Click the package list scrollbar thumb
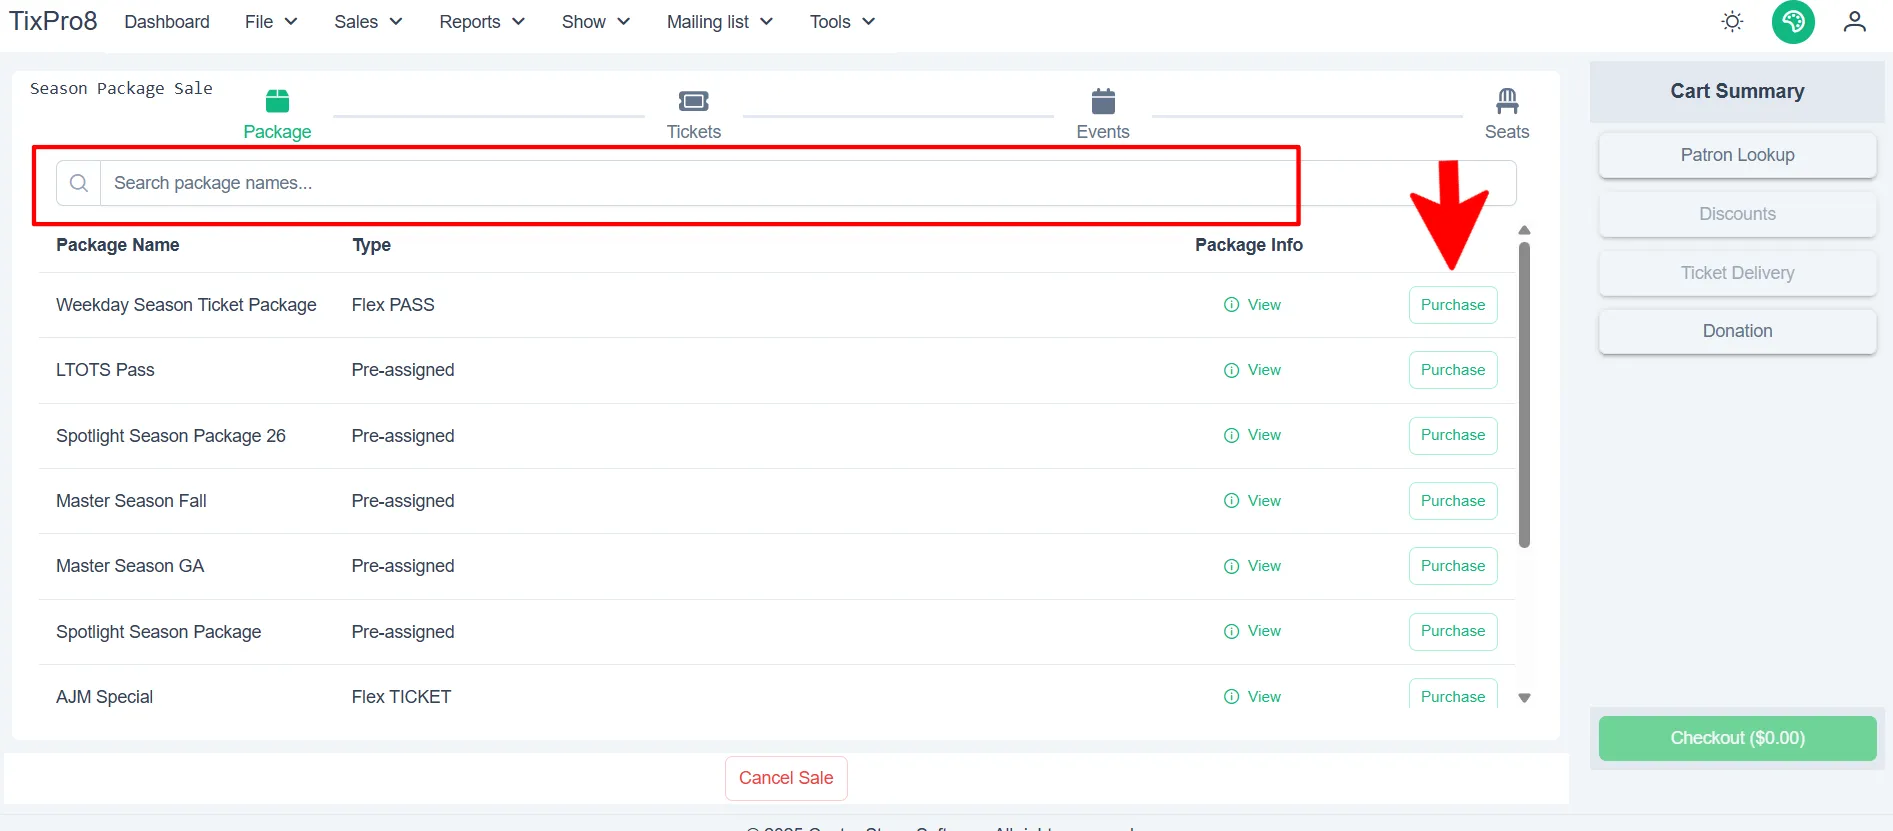The width and height of the screenshot is (1893, 831). [1524, 394]
